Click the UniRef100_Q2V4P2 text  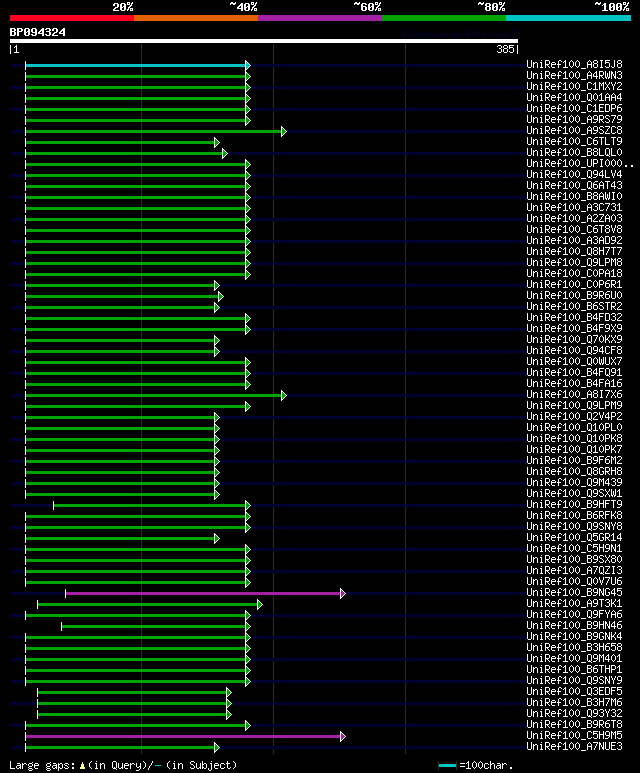(x=574, y=417)
